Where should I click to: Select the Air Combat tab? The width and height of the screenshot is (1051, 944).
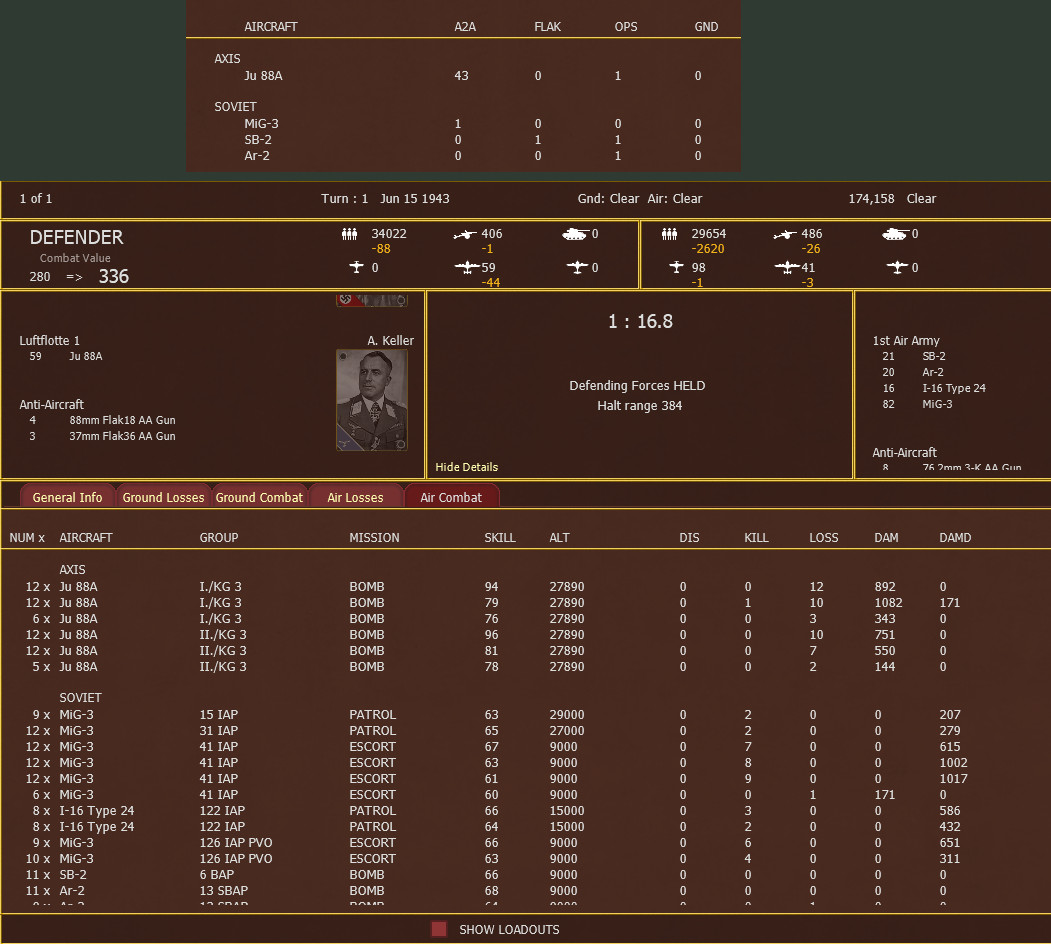click(451, 497)
